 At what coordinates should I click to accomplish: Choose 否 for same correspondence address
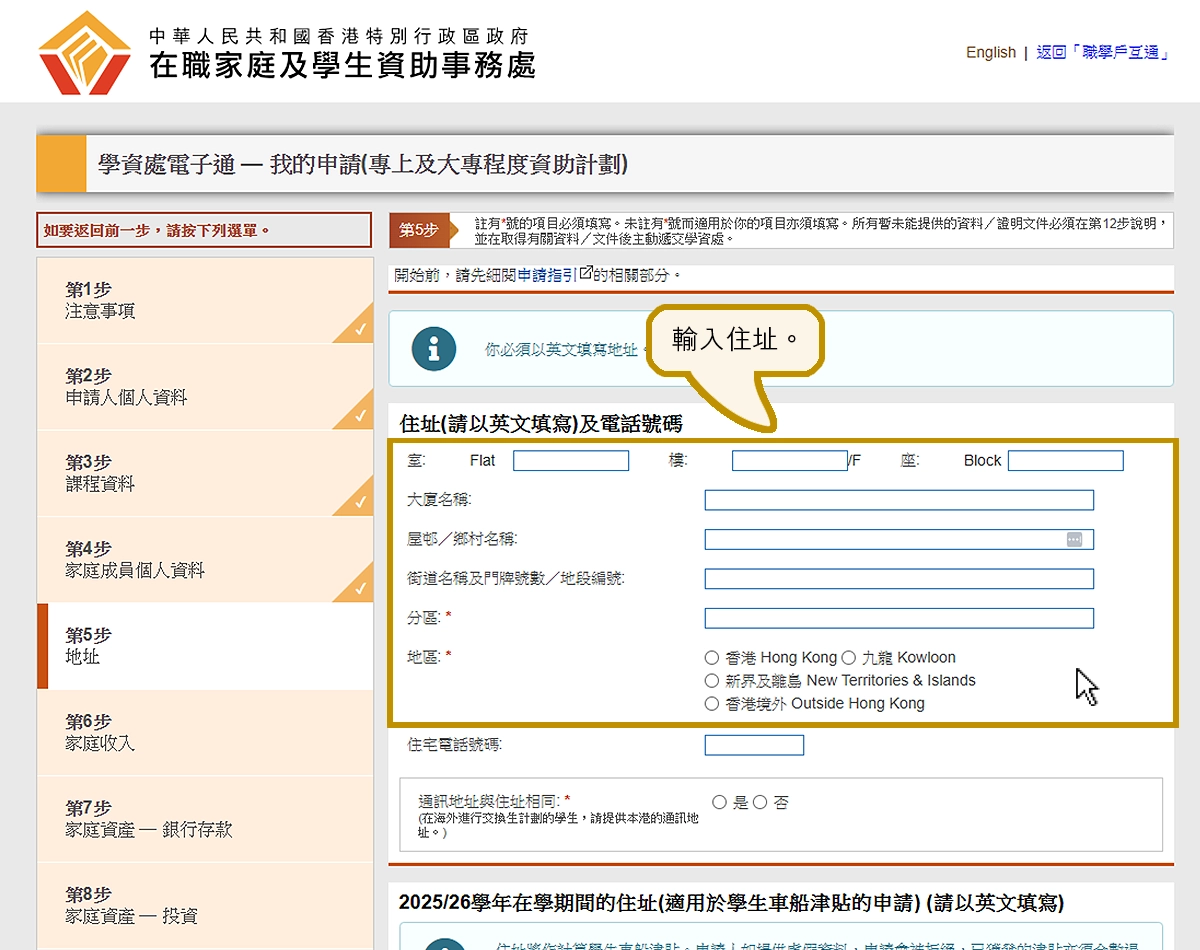pyautogui.click(x=760, y=802)
